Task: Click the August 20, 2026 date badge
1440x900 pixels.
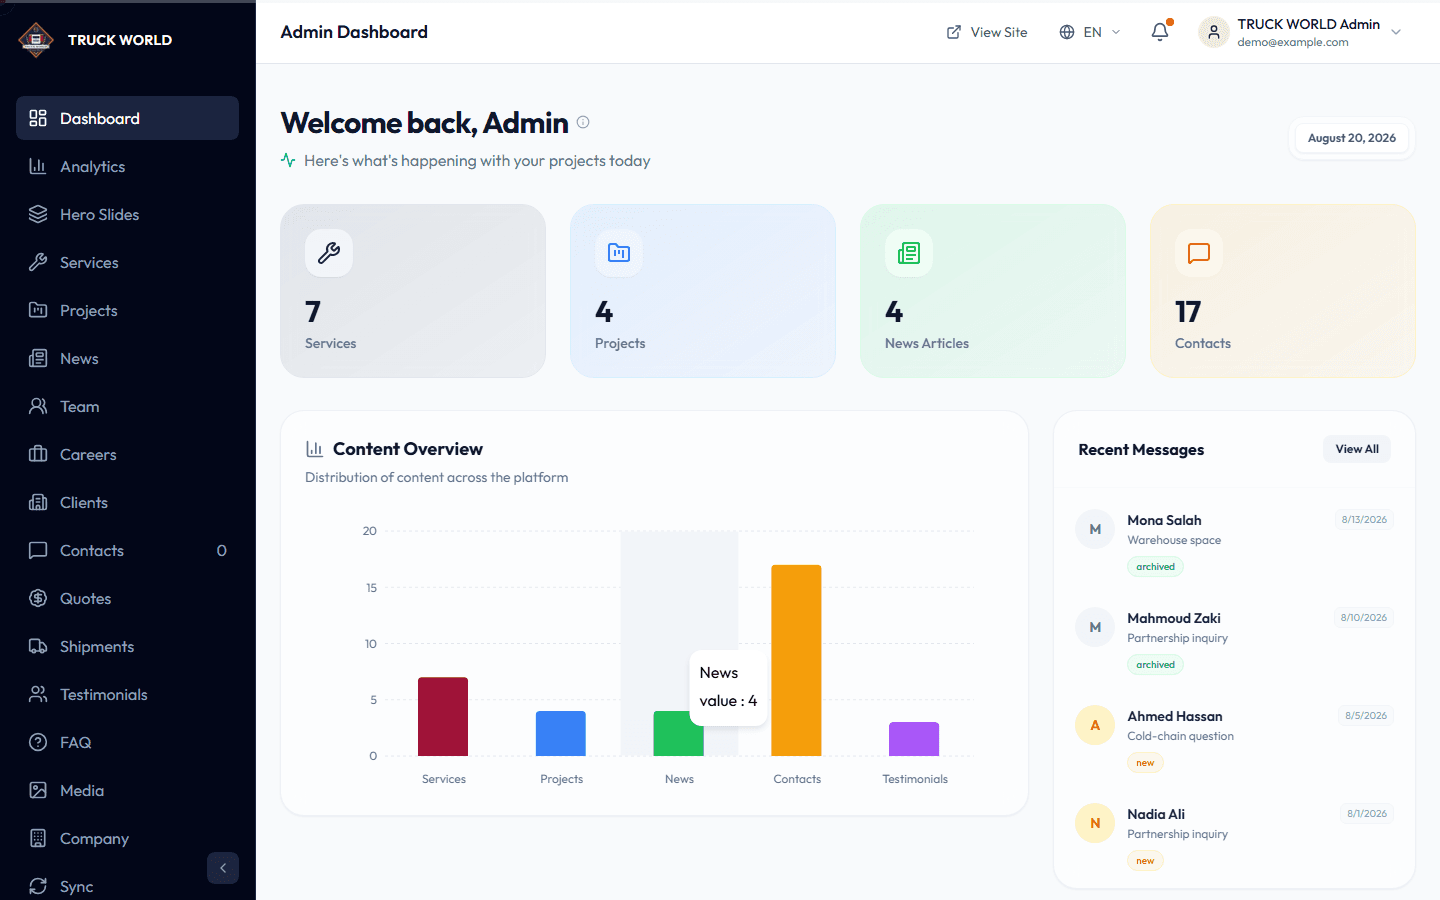Action: coord(1351,138)
